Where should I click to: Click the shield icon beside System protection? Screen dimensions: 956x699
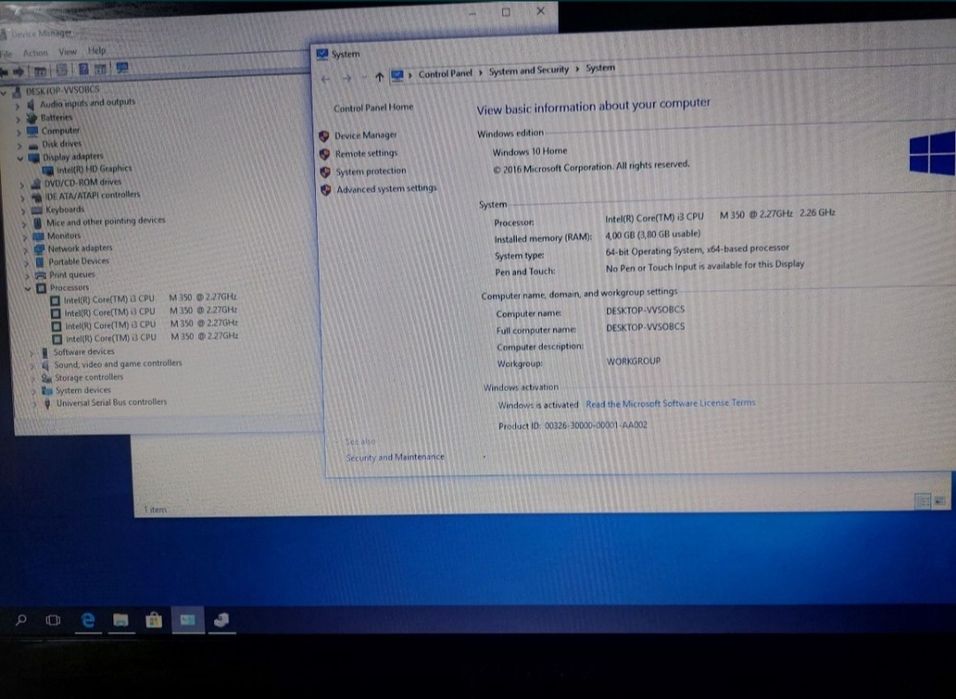[x=326, y=172]
